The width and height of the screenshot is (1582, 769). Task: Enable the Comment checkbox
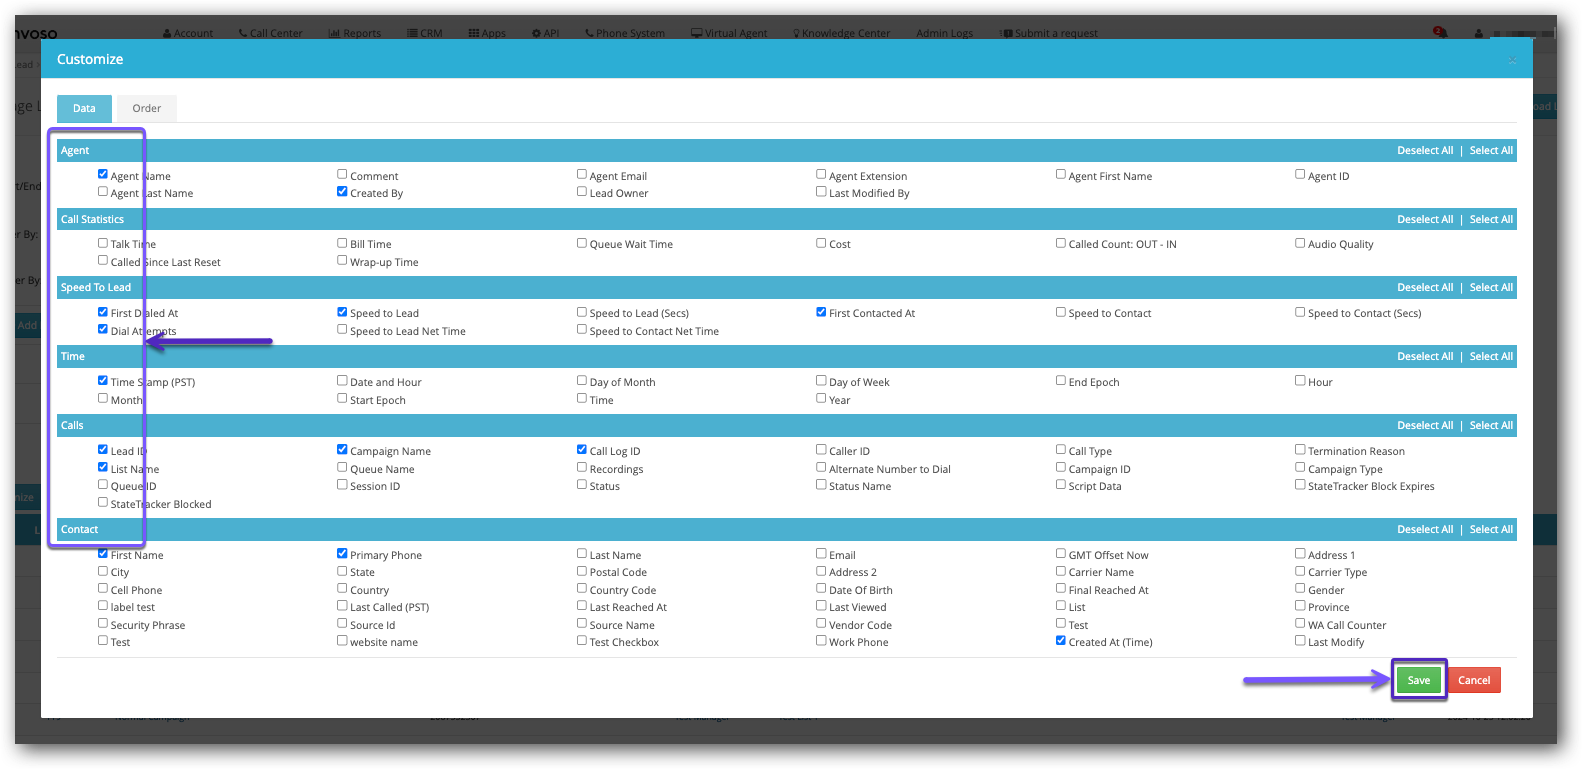coord(342,174)
